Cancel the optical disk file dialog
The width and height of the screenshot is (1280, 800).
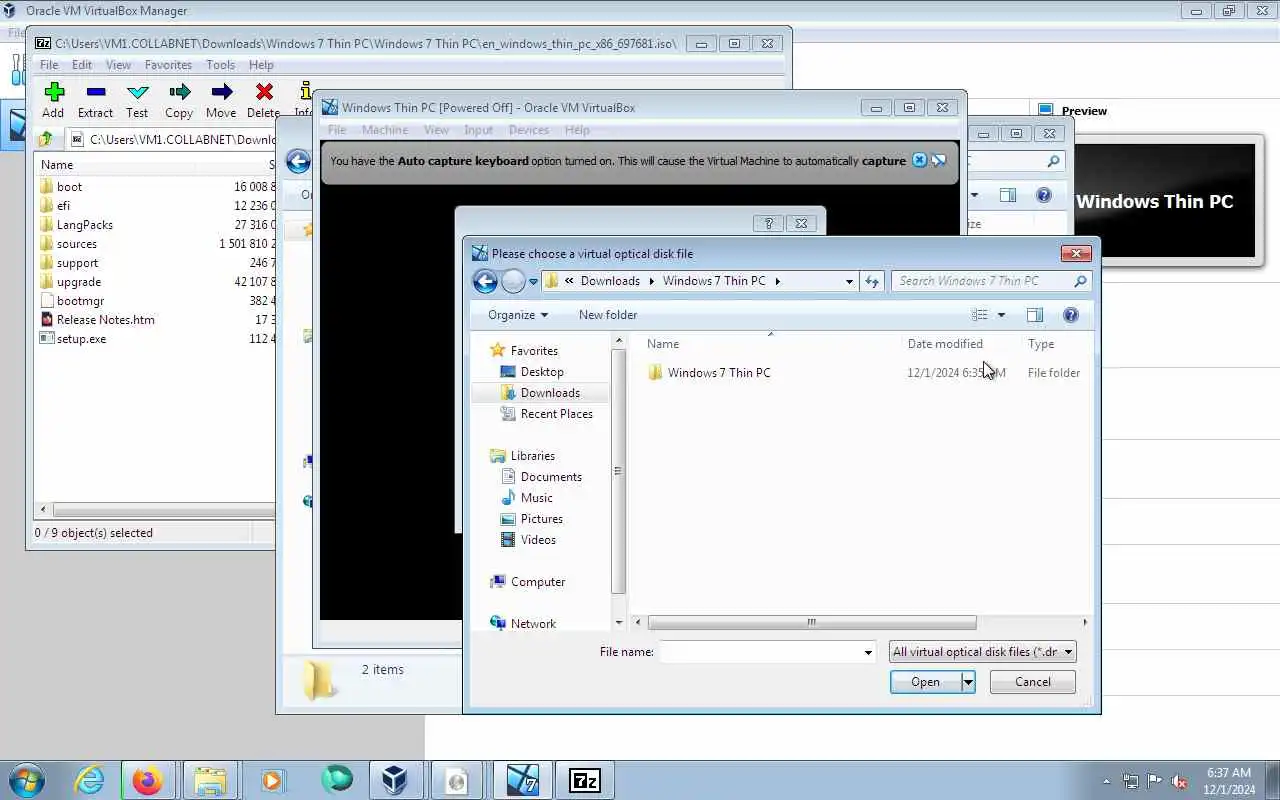[1033, 682]
